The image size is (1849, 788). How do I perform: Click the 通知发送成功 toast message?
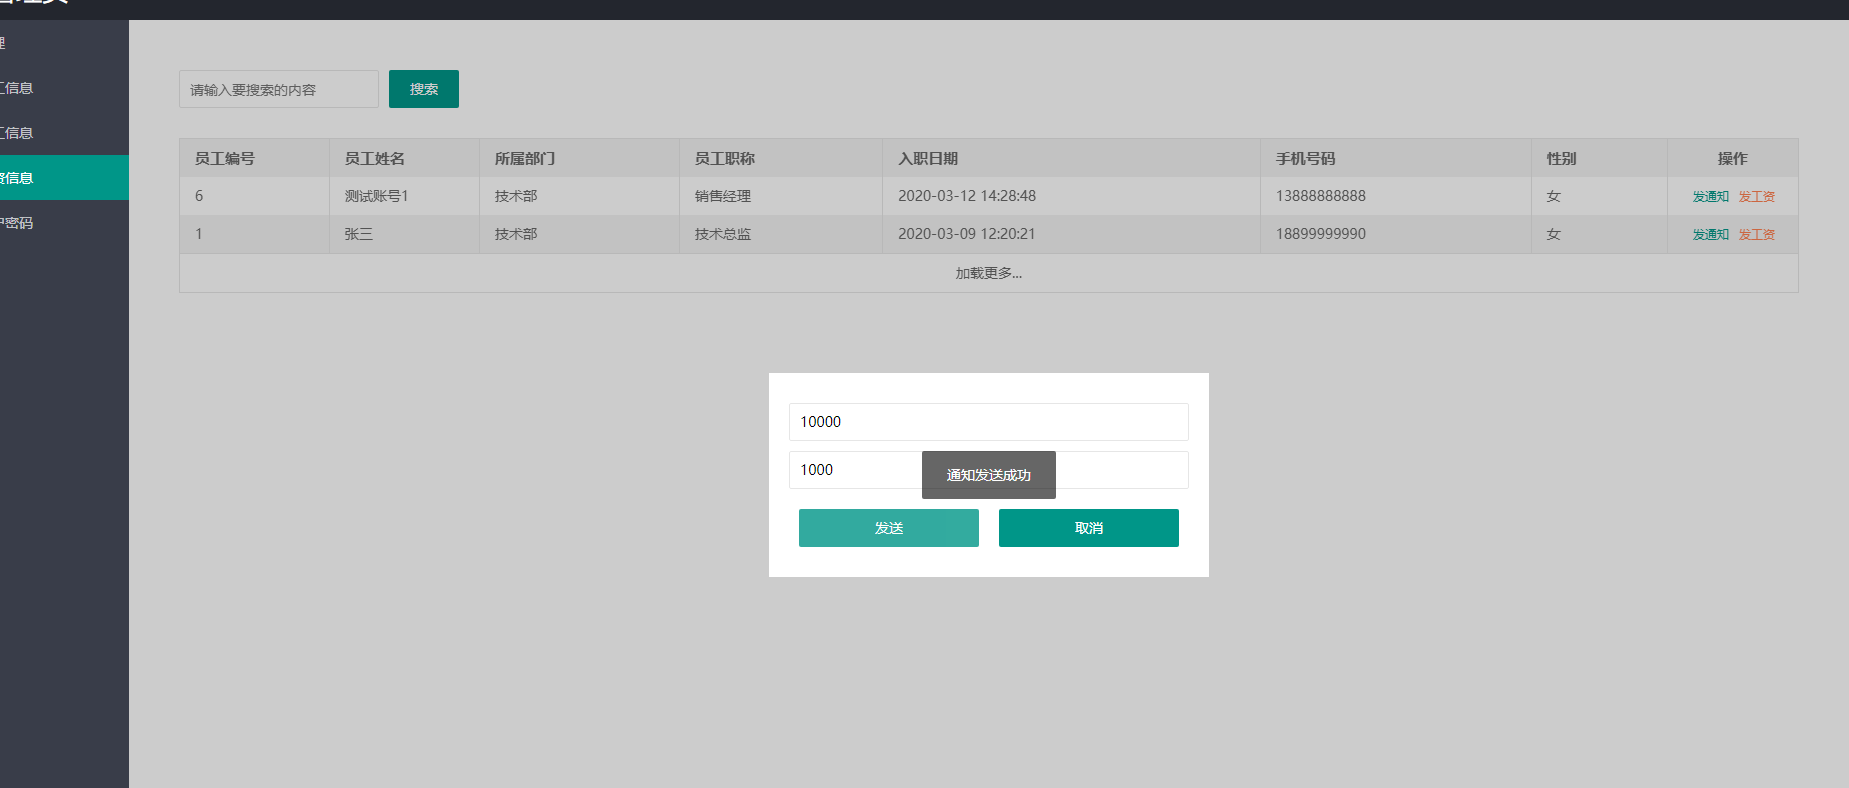click(989, 475)
